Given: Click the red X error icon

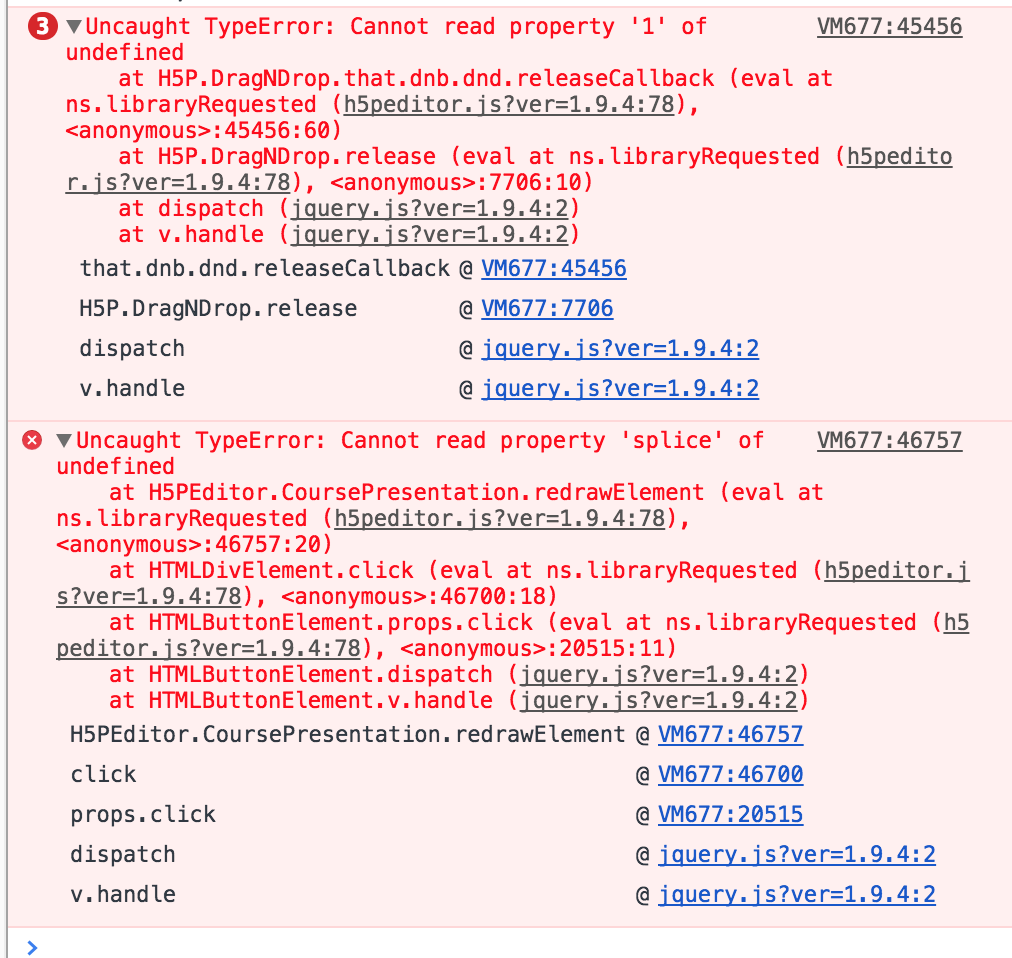Looking at the screenshot, I should [32, 440].
